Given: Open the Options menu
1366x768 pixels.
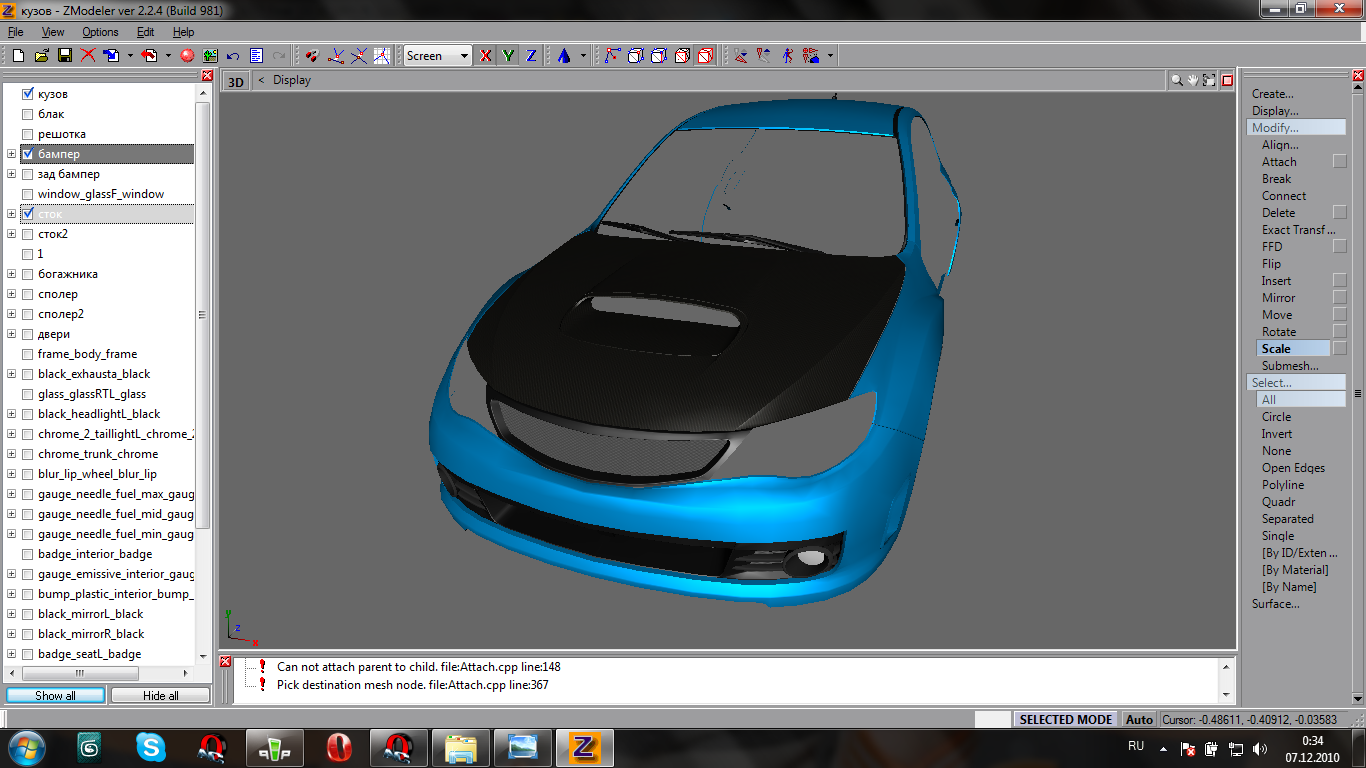Looking at the screenshot, I should tap(100, 32).
